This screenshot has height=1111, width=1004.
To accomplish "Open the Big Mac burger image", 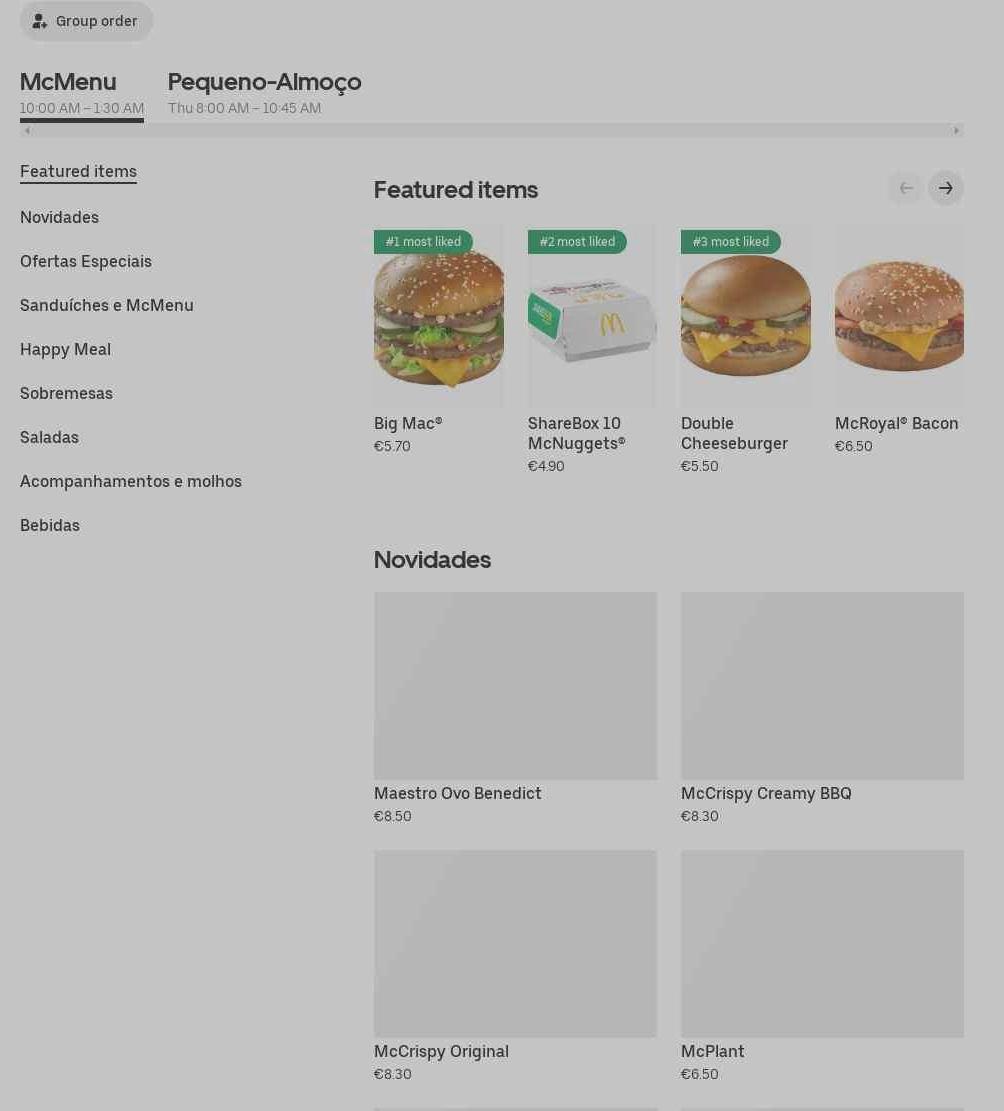I will (439, 316).
